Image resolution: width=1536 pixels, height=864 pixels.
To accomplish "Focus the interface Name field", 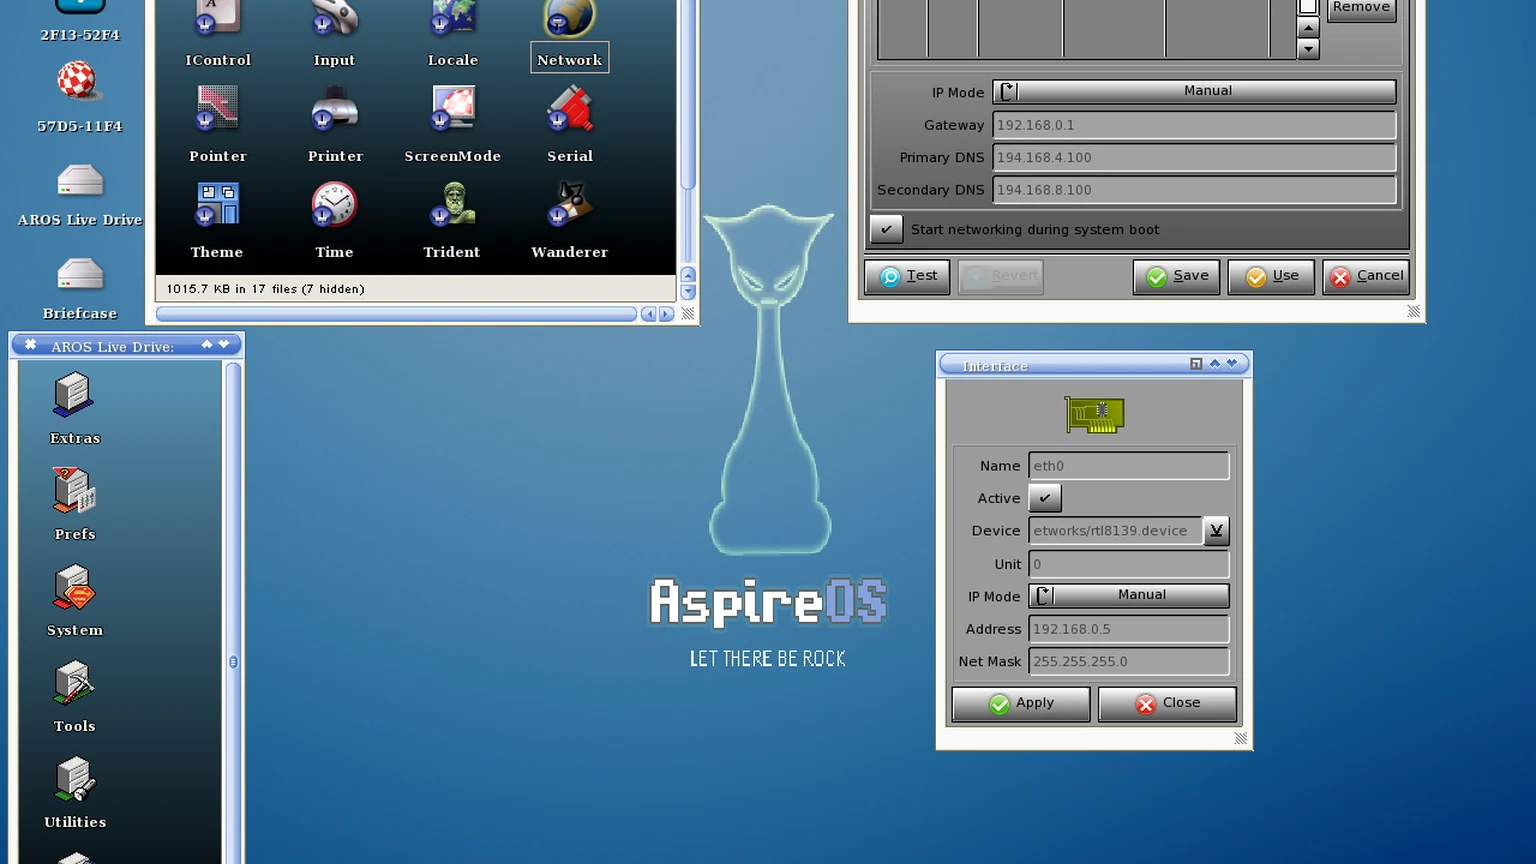I will coord(1129,466).
